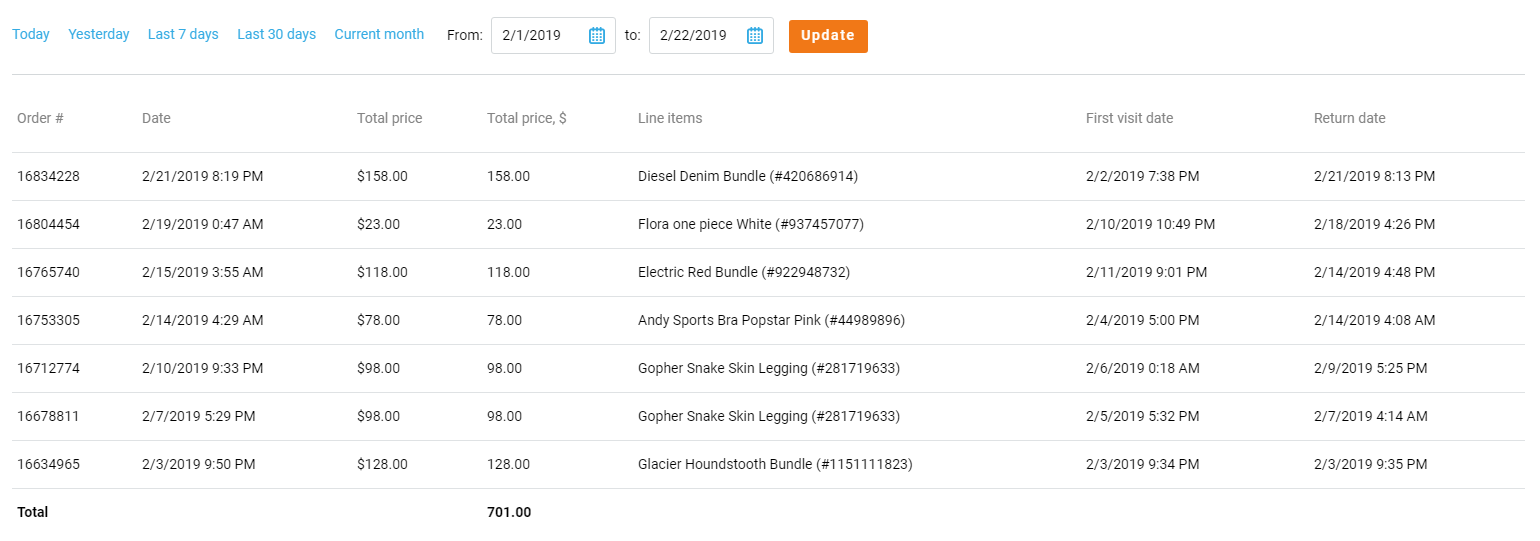This screenshot has width=1540, height=541.
Task: Choose the Yesterday date filter
Action: coord(99,35)
